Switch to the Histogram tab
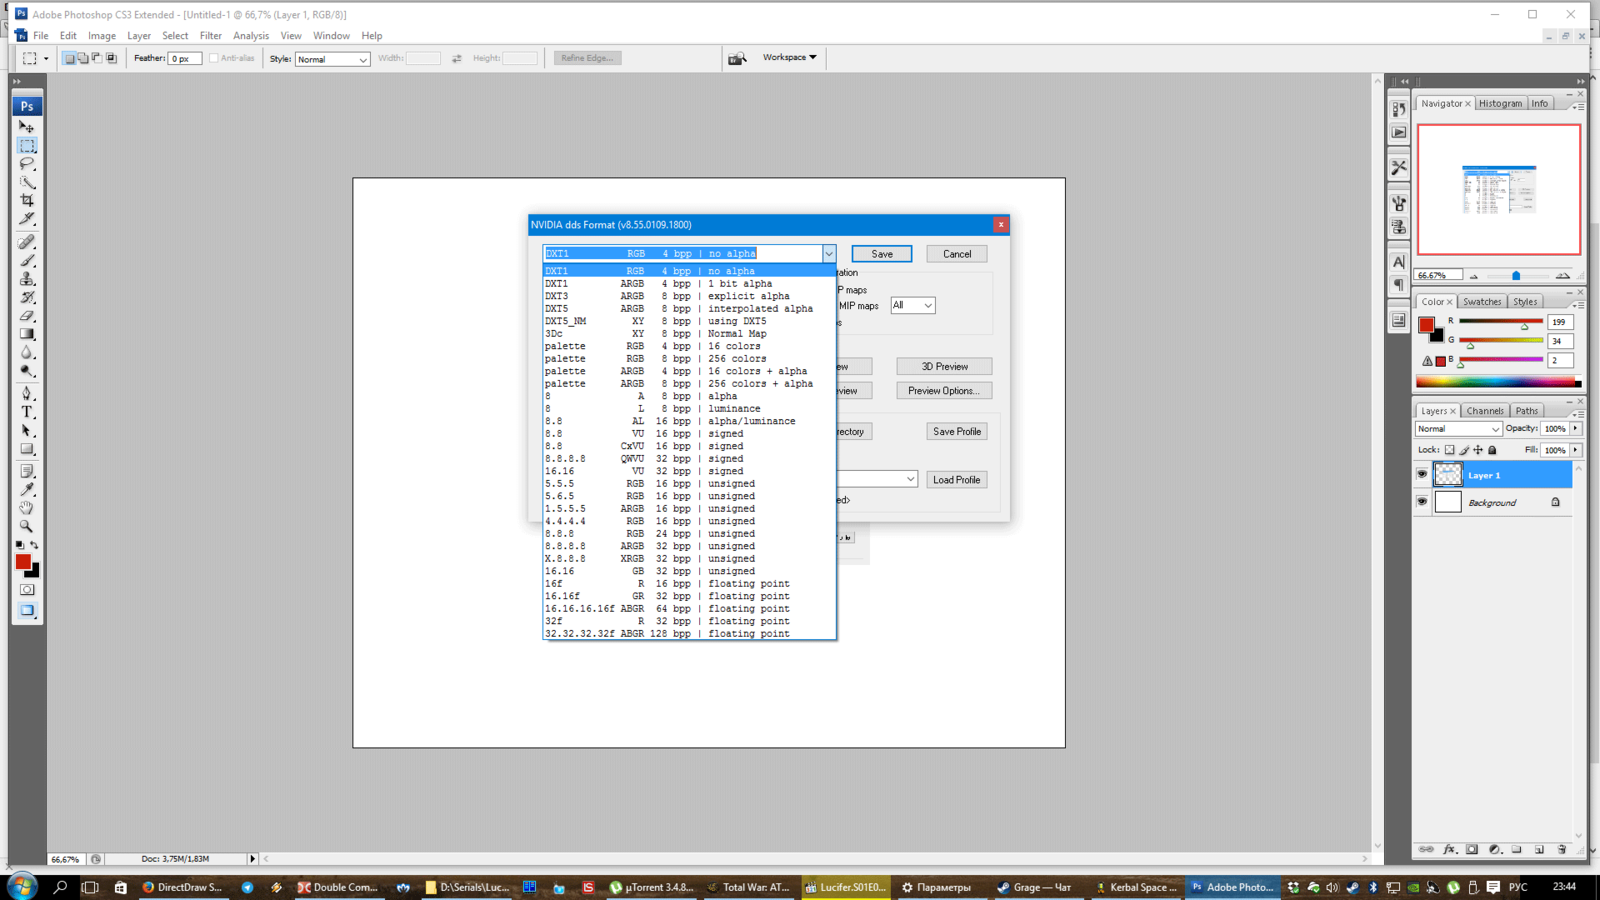The width and height of the screenshot is (1600, 900). 1500,103
